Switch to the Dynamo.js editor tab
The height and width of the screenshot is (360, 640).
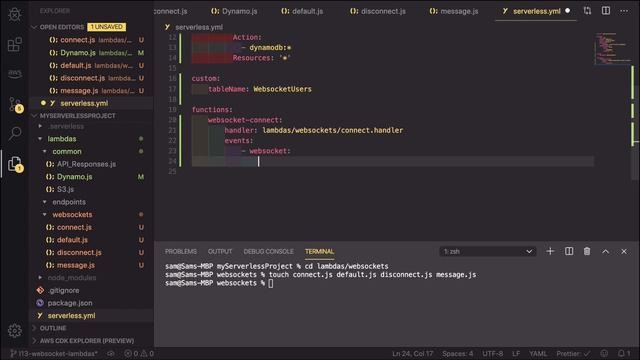pyautogui.click(x=234, y=11)
